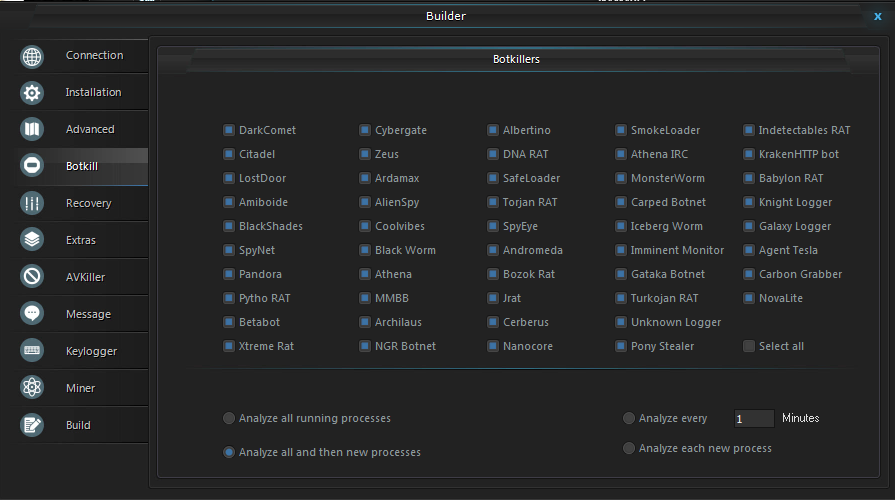Screen dimensions: 895x500
Task: Select the Build pencil icon
Action: pos(32,425)
